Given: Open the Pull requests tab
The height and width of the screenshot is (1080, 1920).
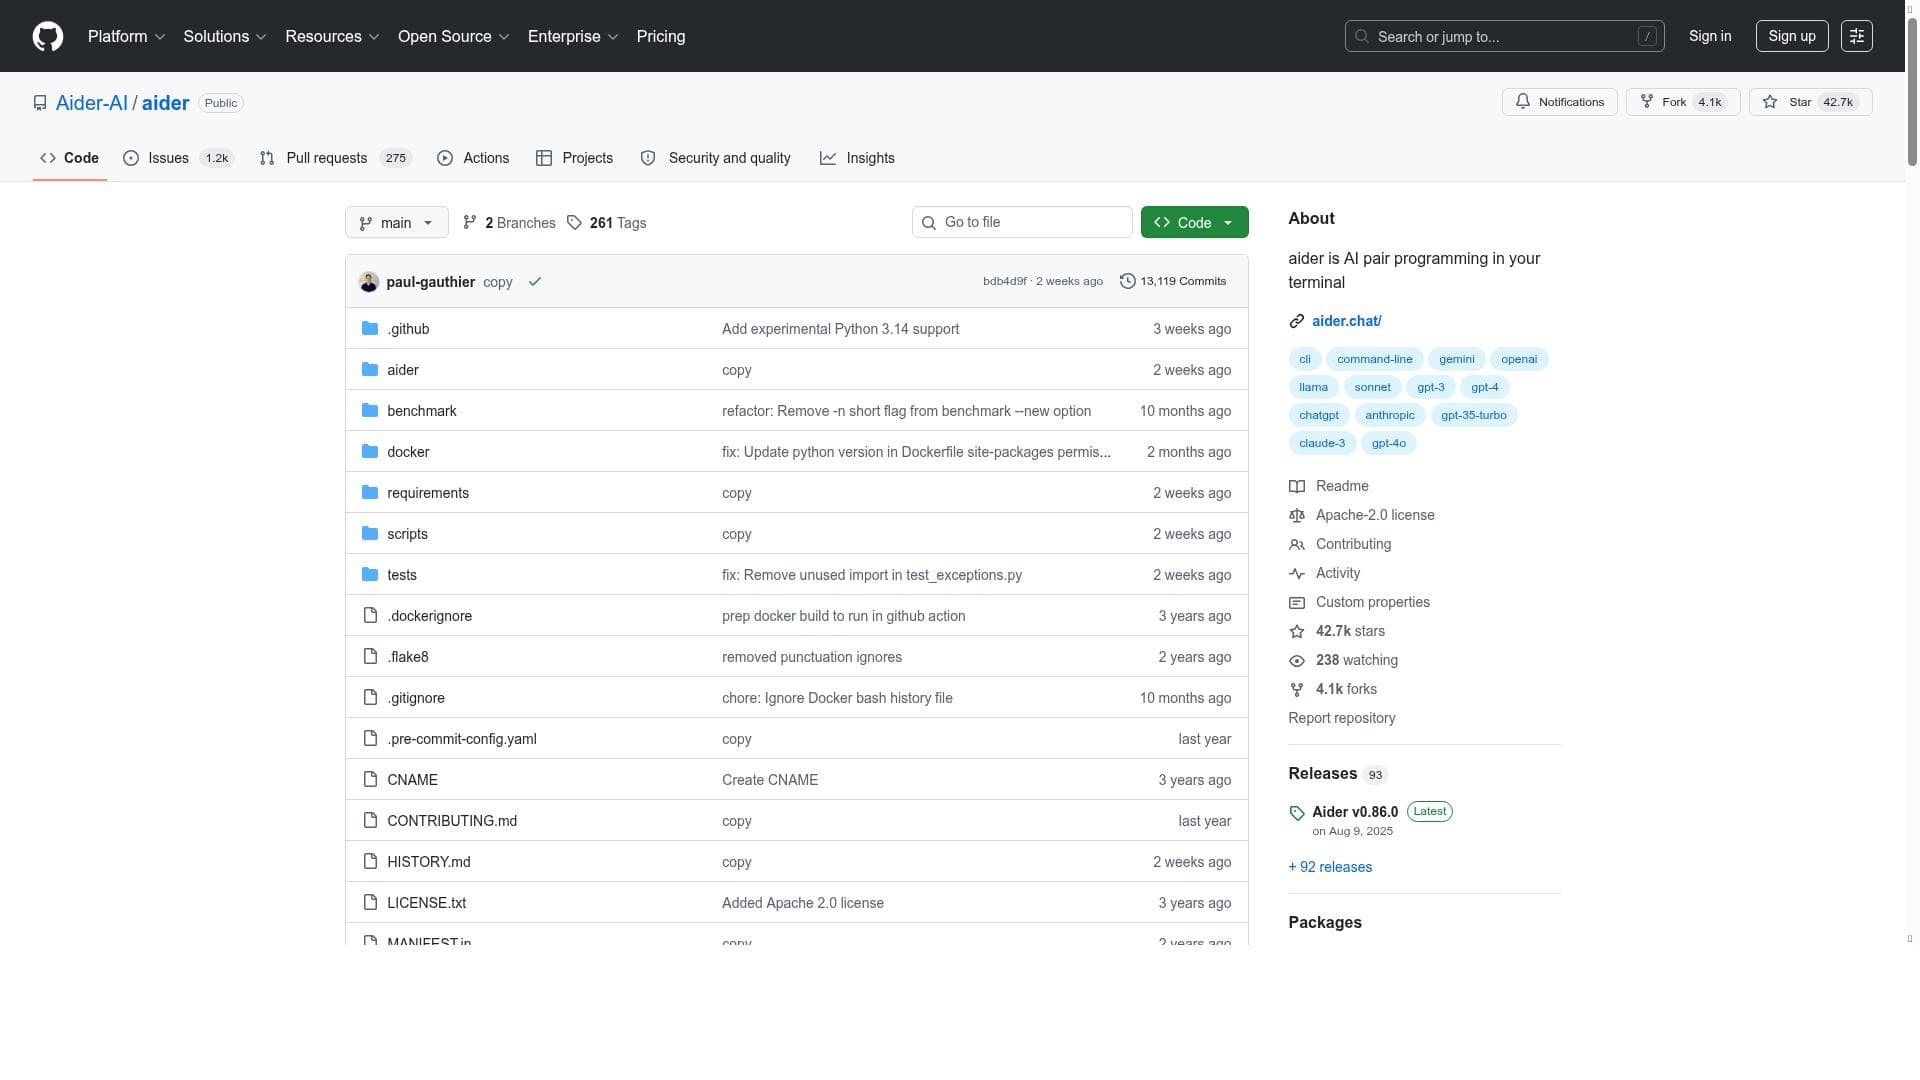Looking at the screenshot, I should click(326, 159).
